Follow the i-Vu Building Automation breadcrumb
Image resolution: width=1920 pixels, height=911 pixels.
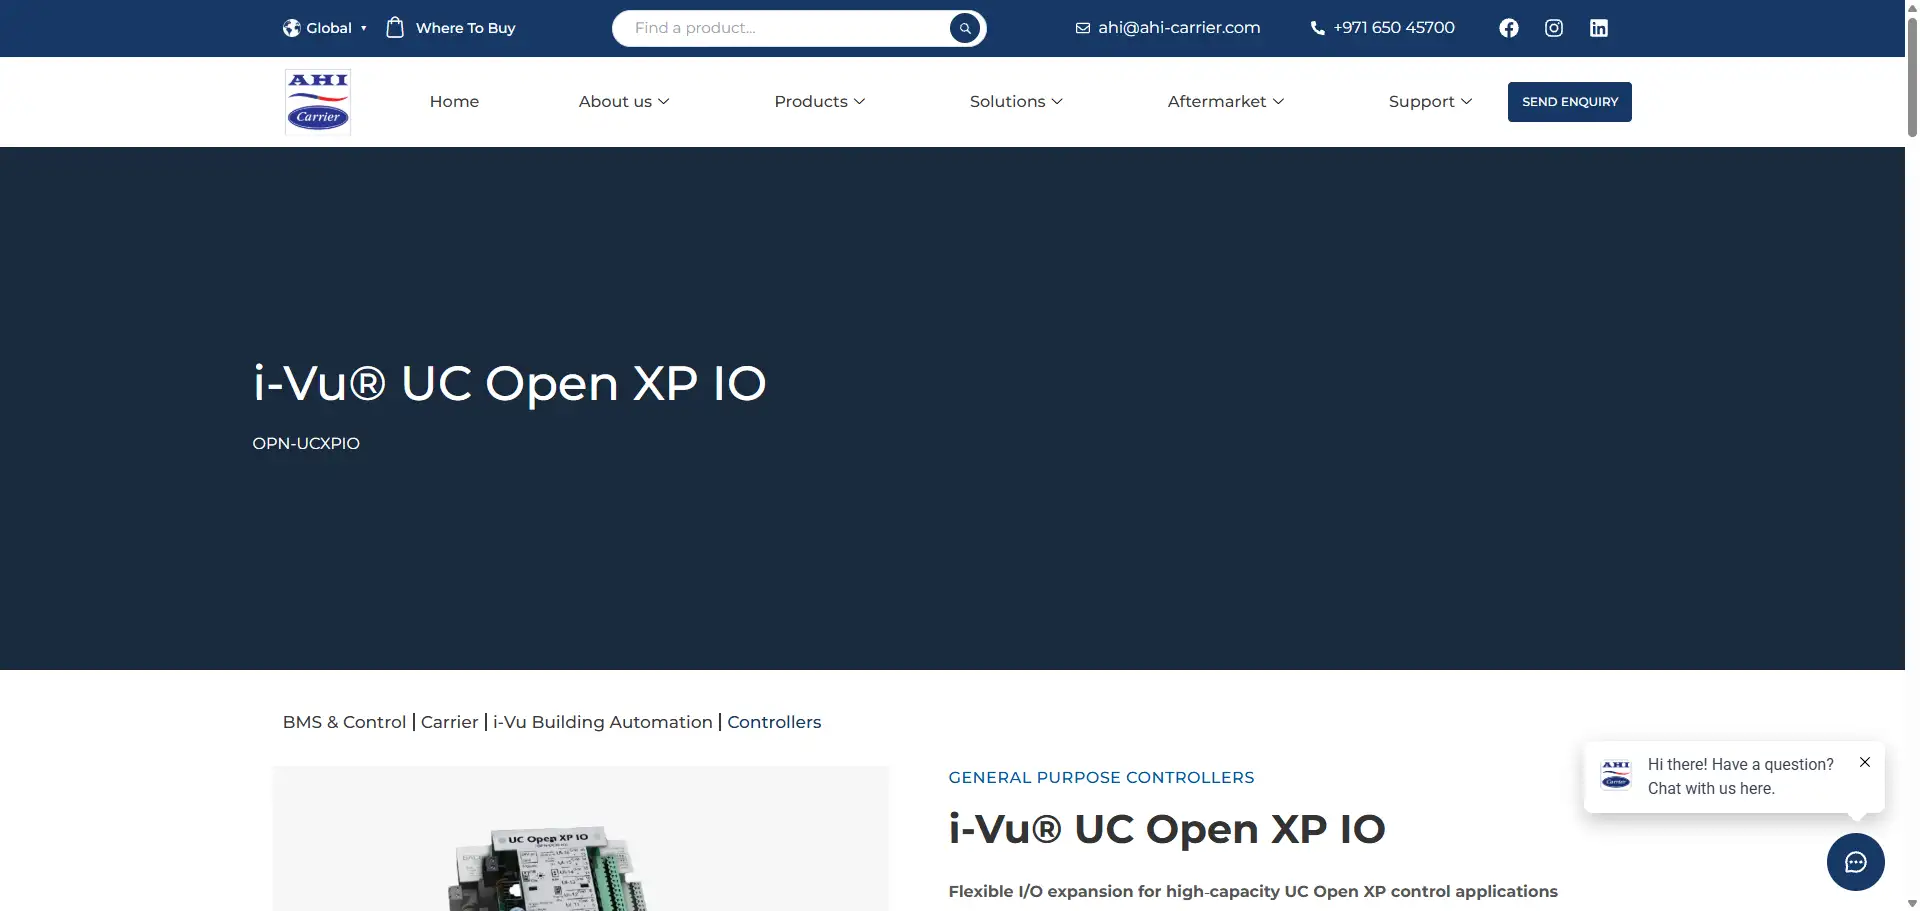pyautogui.click(x=603, y=722)
